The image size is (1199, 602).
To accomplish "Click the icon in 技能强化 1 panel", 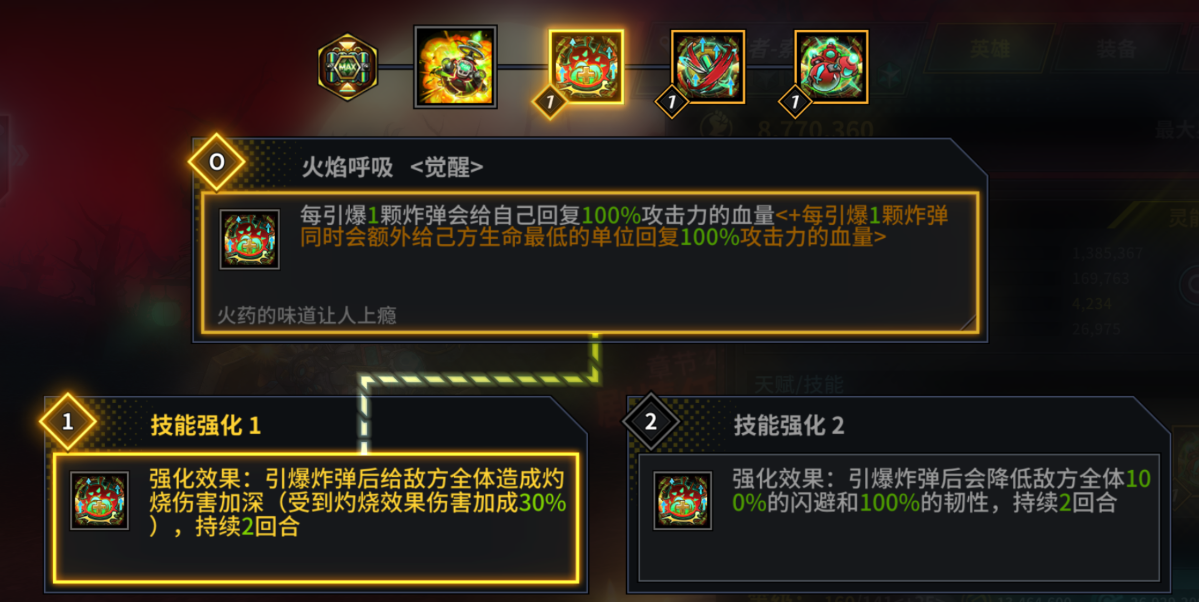I will [x=99, y=501].
